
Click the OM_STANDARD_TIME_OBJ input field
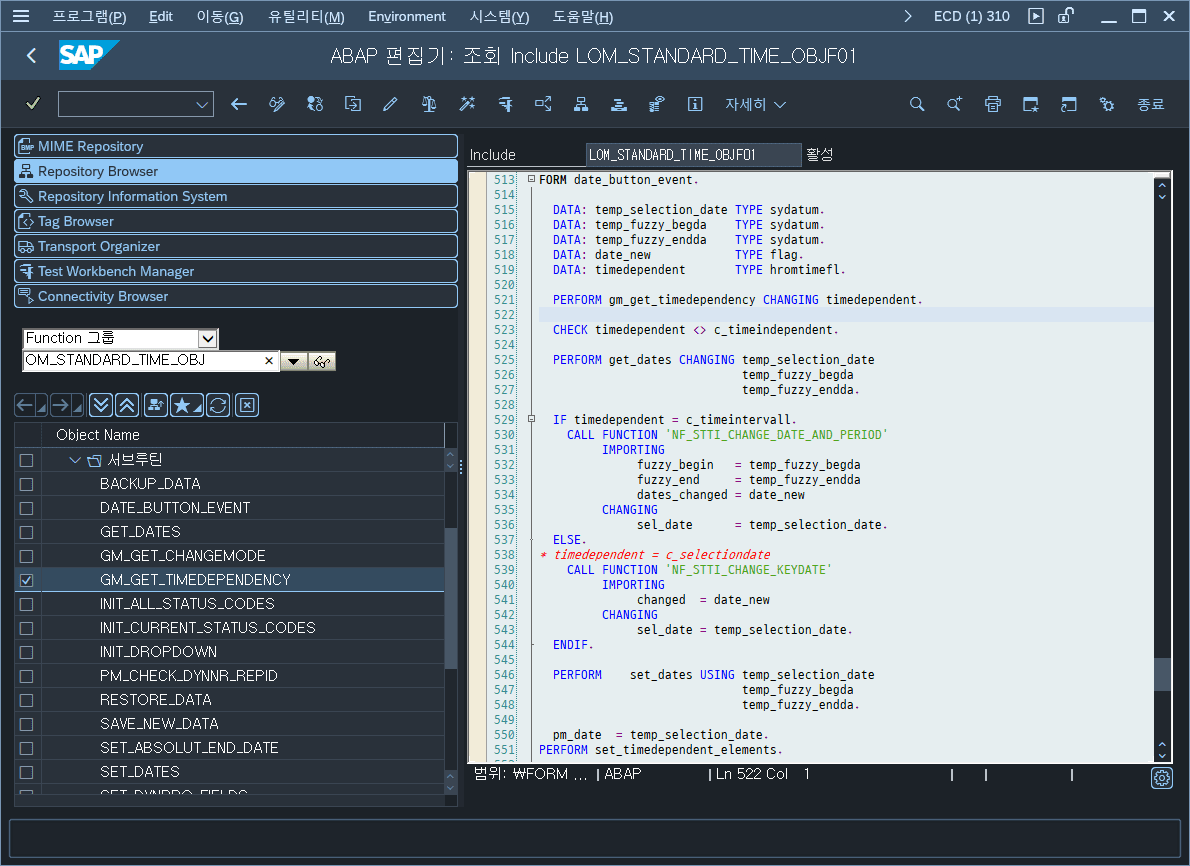click(143, 361)
